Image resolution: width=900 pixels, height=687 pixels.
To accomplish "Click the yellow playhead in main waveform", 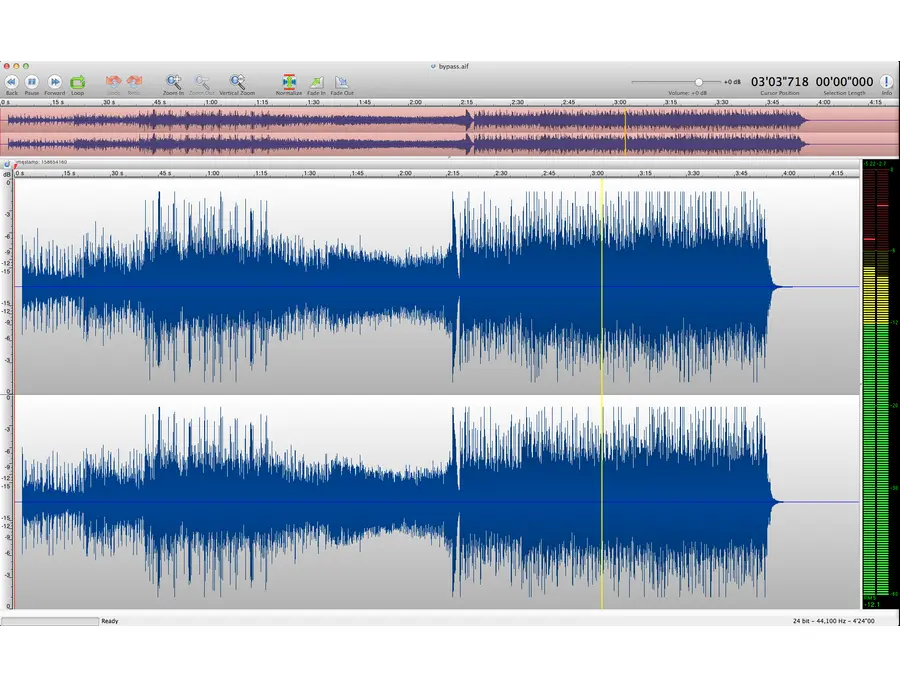I will tap(602, 393).
